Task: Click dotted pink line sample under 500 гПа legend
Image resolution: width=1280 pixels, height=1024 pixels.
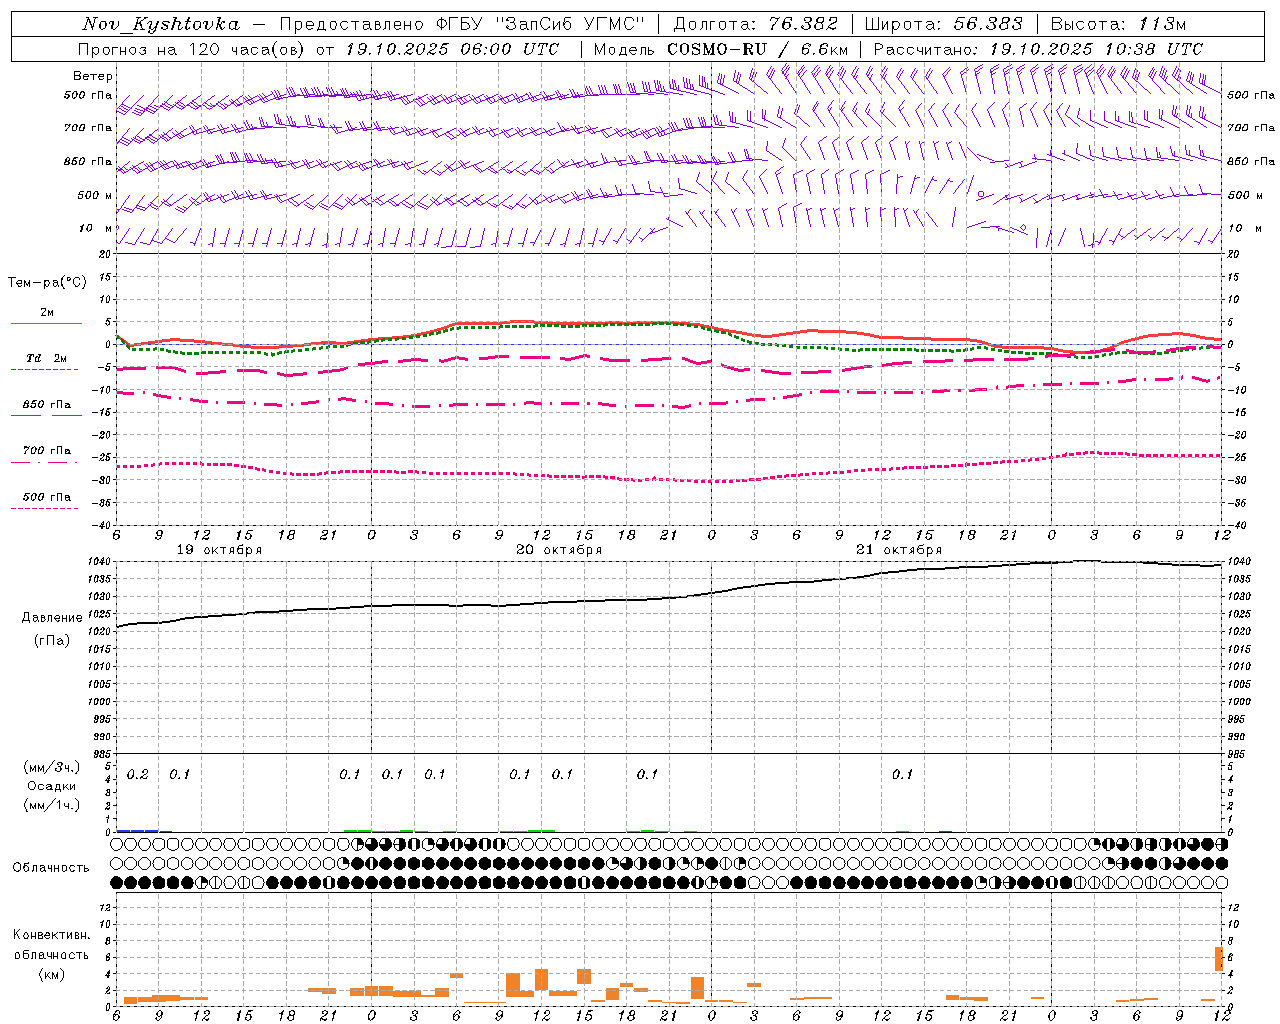Action: tap(45, 509)
